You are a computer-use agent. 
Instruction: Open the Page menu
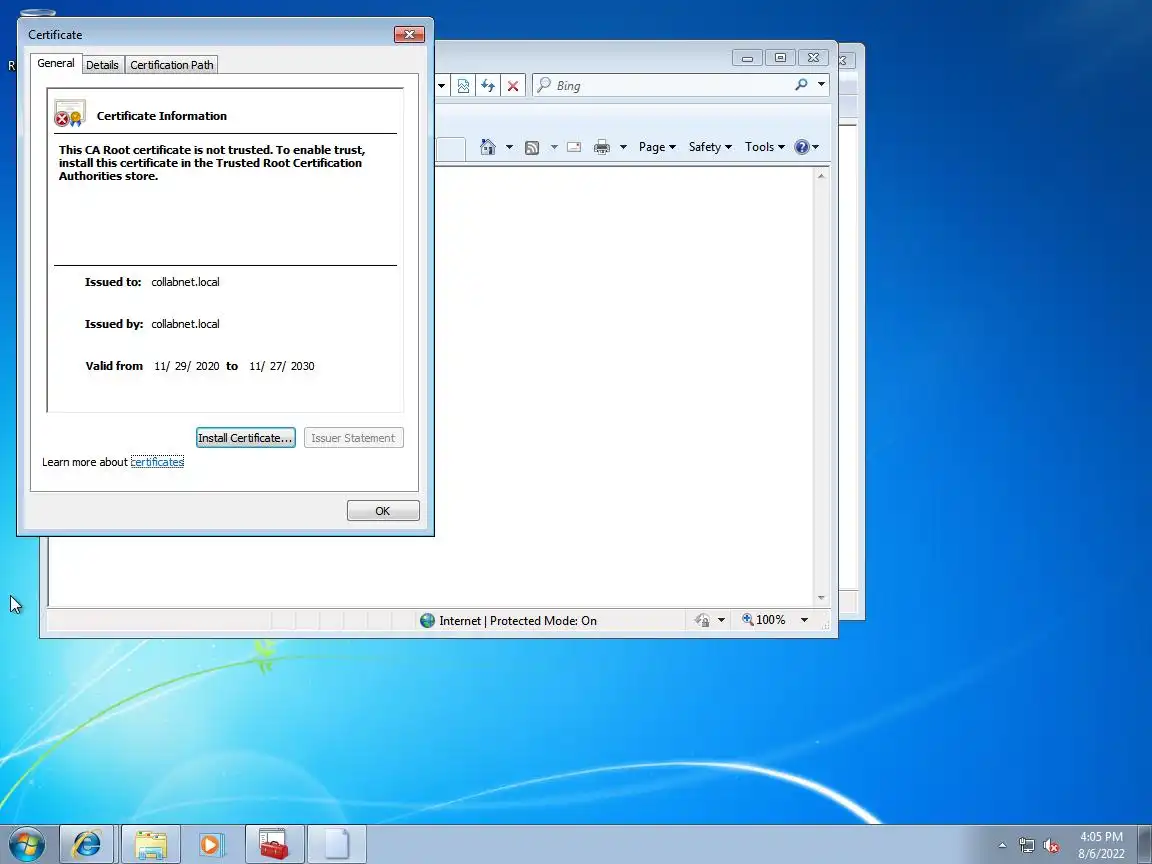pyautogui.click(x=657, y=147)
